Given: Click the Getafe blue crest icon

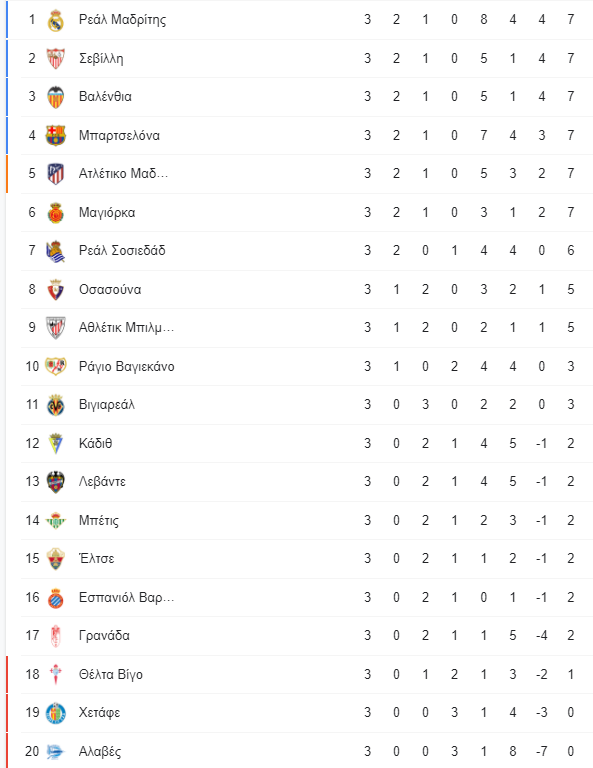Looking at the screenshot, I should (55, 713).
